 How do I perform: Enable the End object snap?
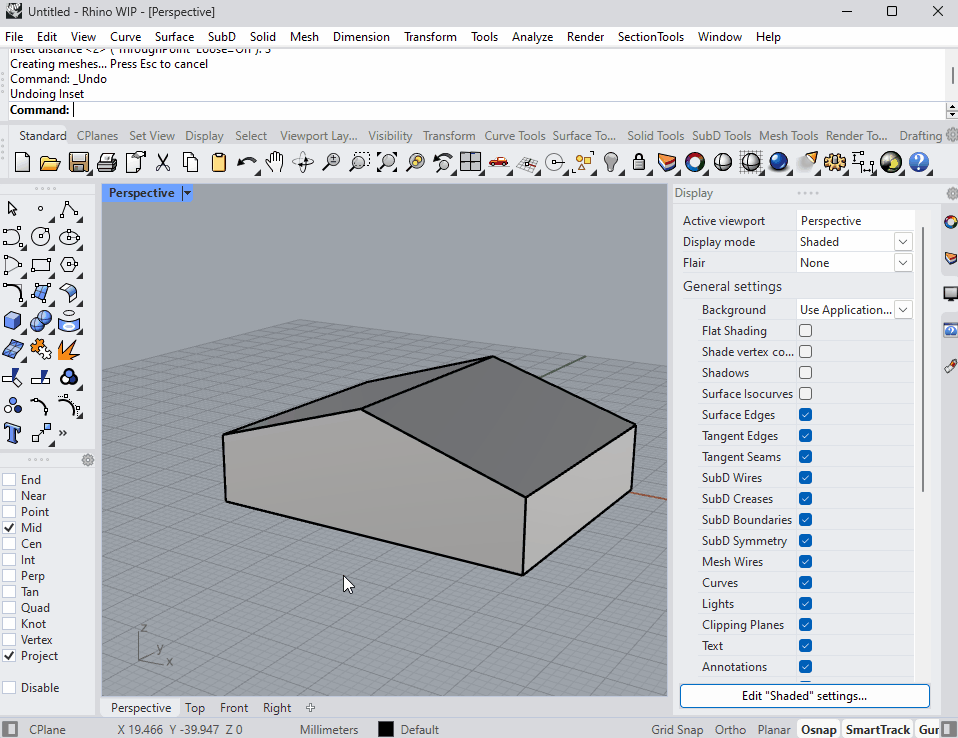(9, 480)
